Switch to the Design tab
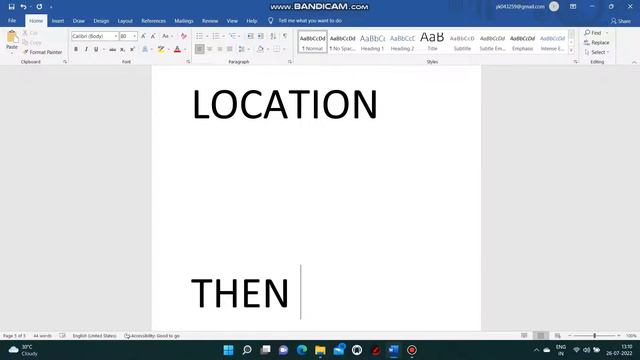 click(101, 21)
